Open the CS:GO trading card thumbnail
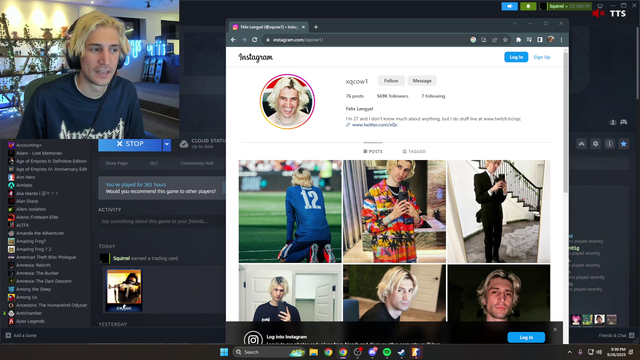 click(x=124, y=290)
